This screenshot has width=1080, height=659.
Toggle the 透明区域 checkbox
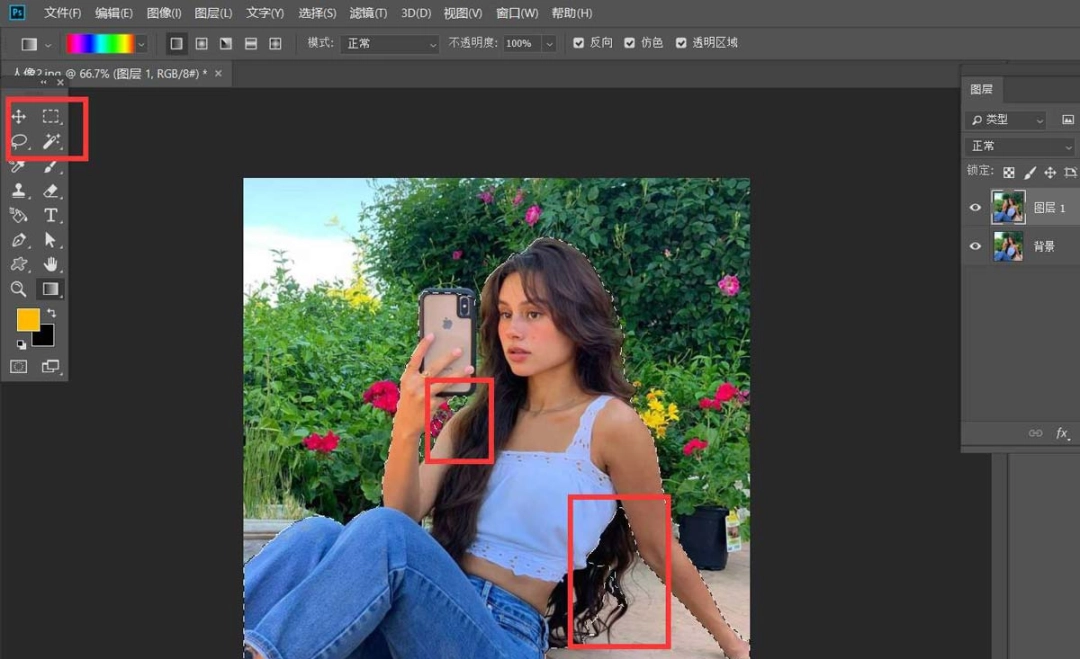(681, 43)
